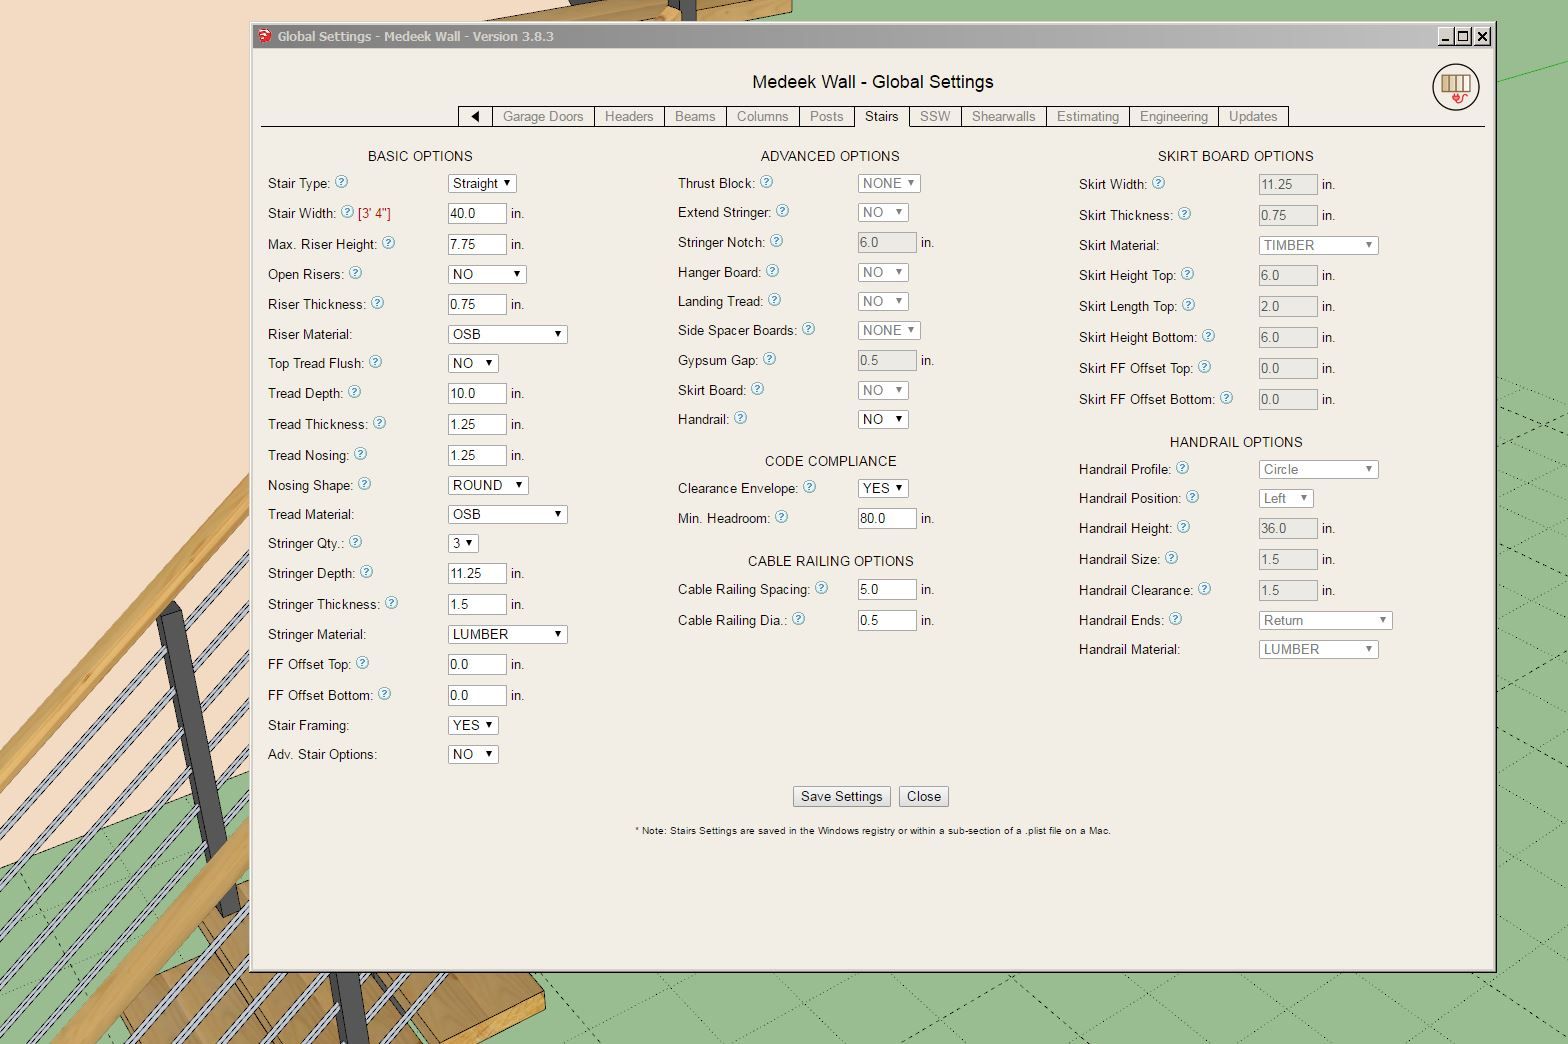This screenshot has height=1044, width=1568.
Task: Click the Cable Railing Dia. field
Action: tap(887, 620)
